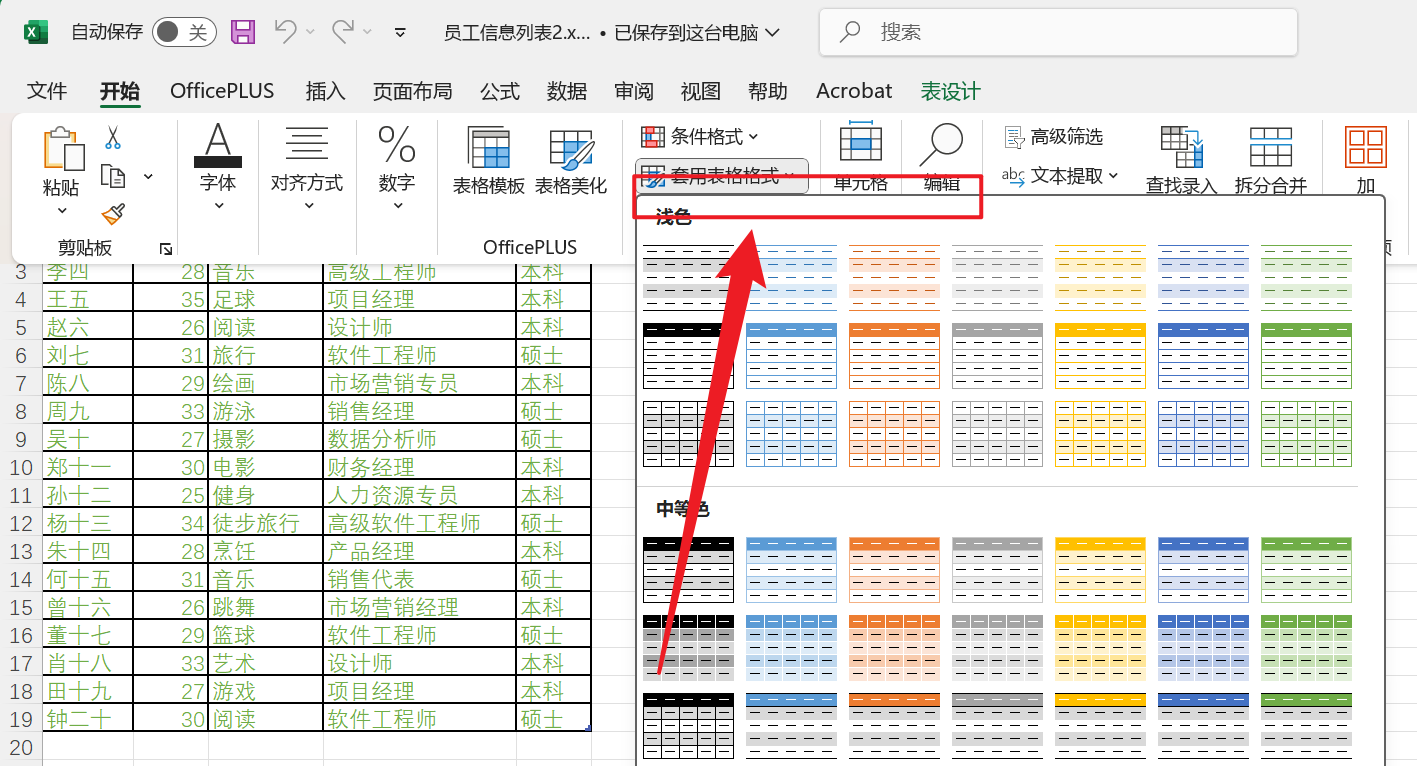Click the 表格美化 beautify icon

[x=571, y=161]
